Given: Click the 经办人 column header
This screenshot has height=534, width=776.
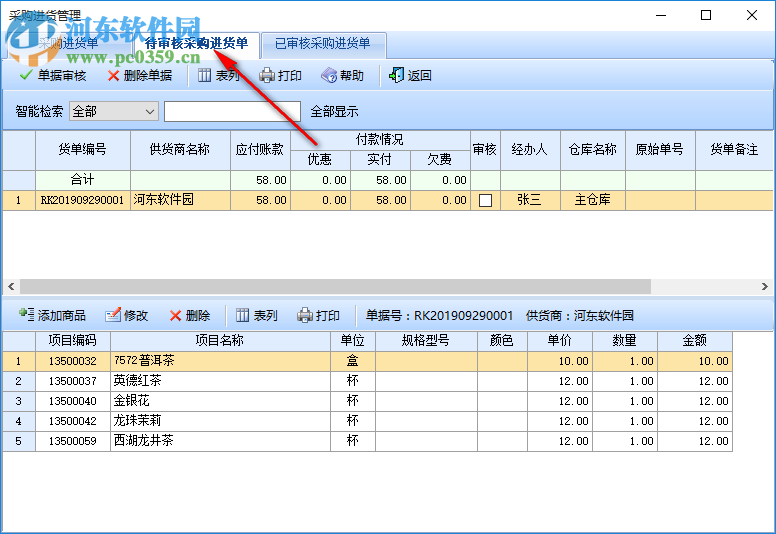Looking at the screenshot, I should click(x=530, y=150).
